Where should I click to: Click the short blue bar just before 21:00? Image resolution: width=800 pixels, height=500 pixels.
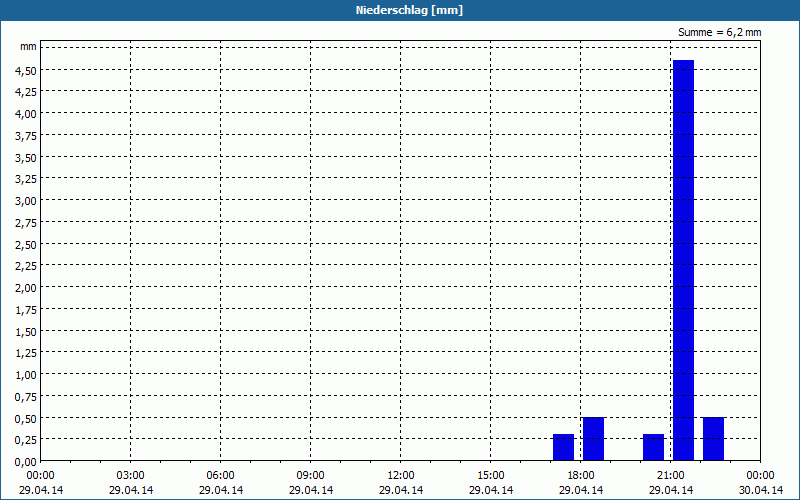click(654, 447)
